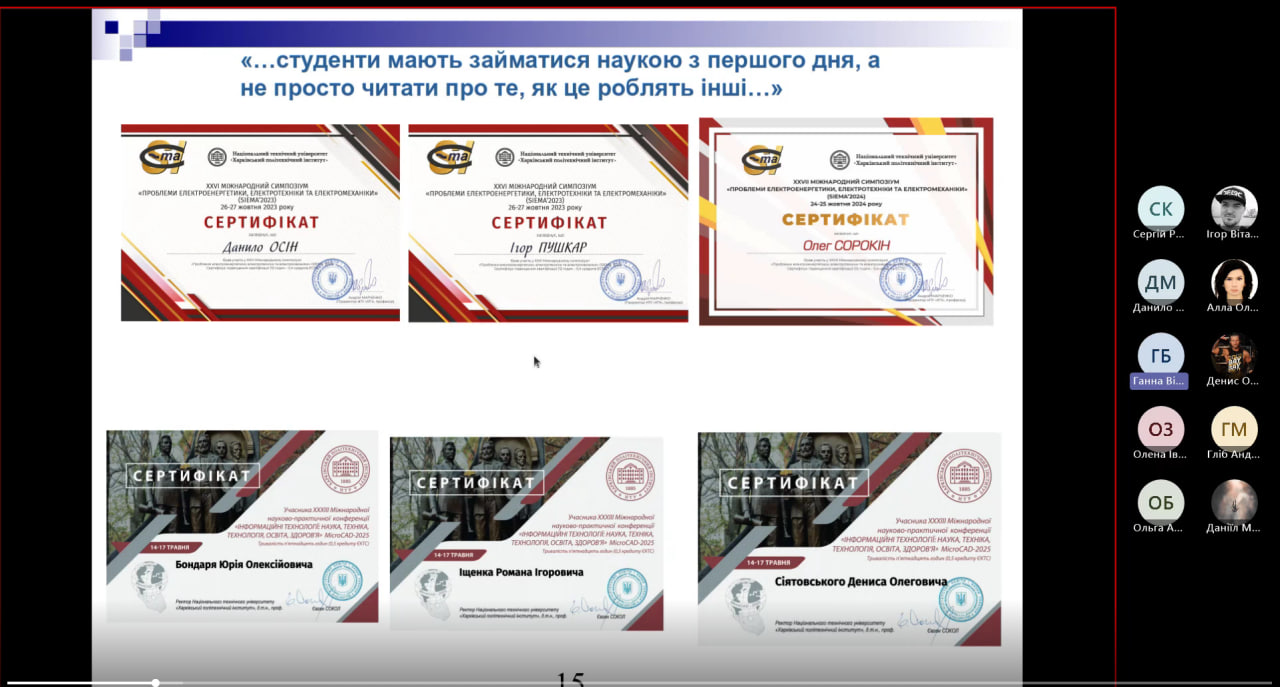Click the slide number 15

click(x=570, y=679)
